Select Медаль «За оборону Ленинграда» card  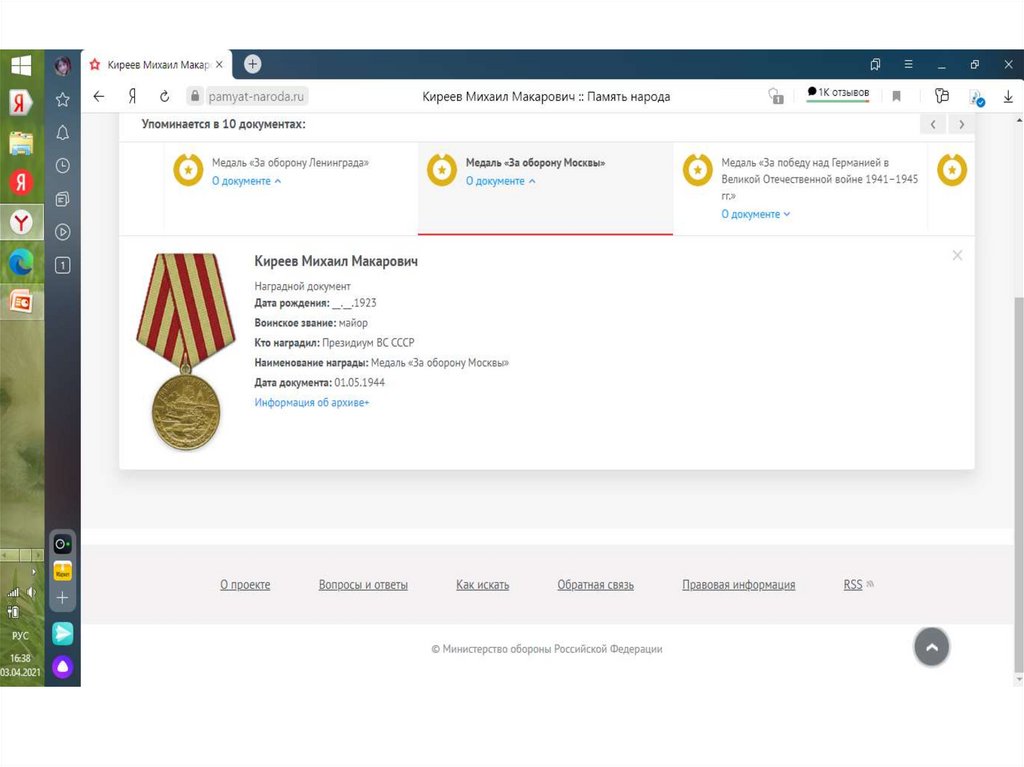point(291,188)
